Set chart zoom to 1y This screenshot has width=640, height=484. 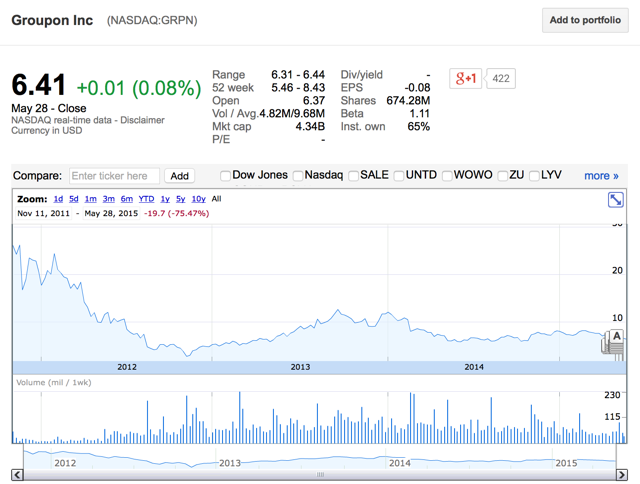165,199
